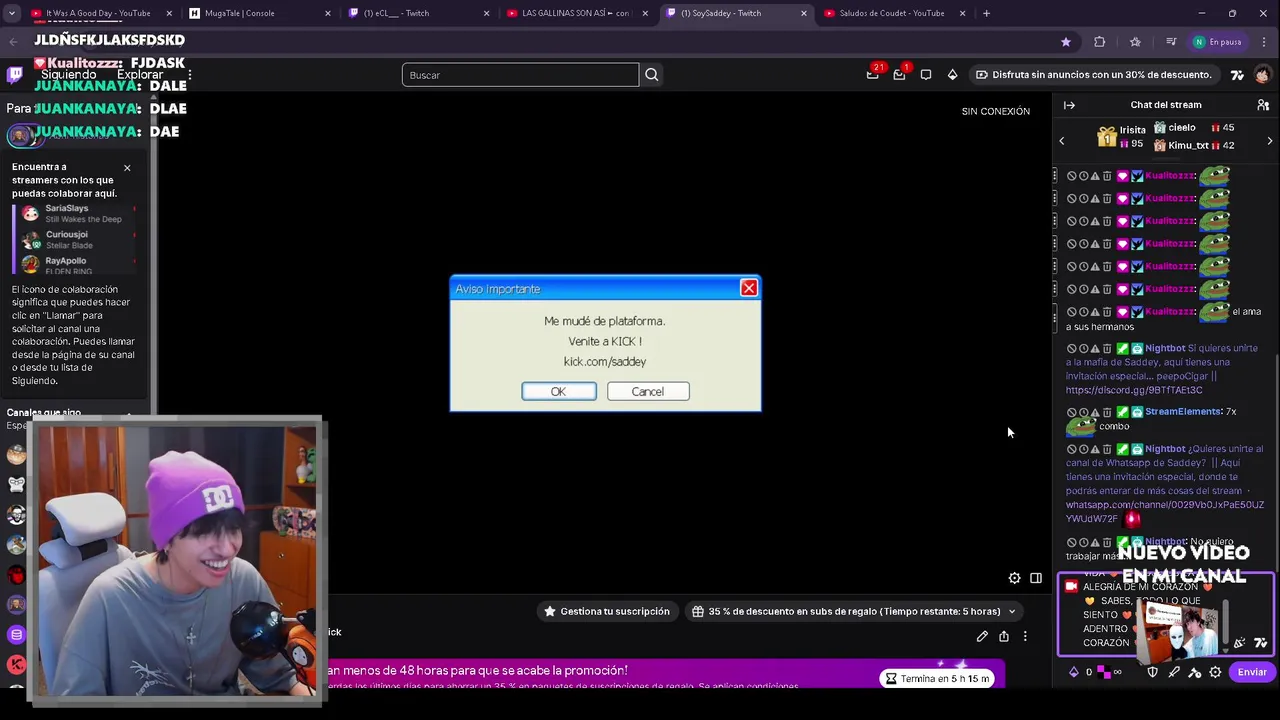Open chat settings gear icon

pyautogui.click(x=1215, y=672)
